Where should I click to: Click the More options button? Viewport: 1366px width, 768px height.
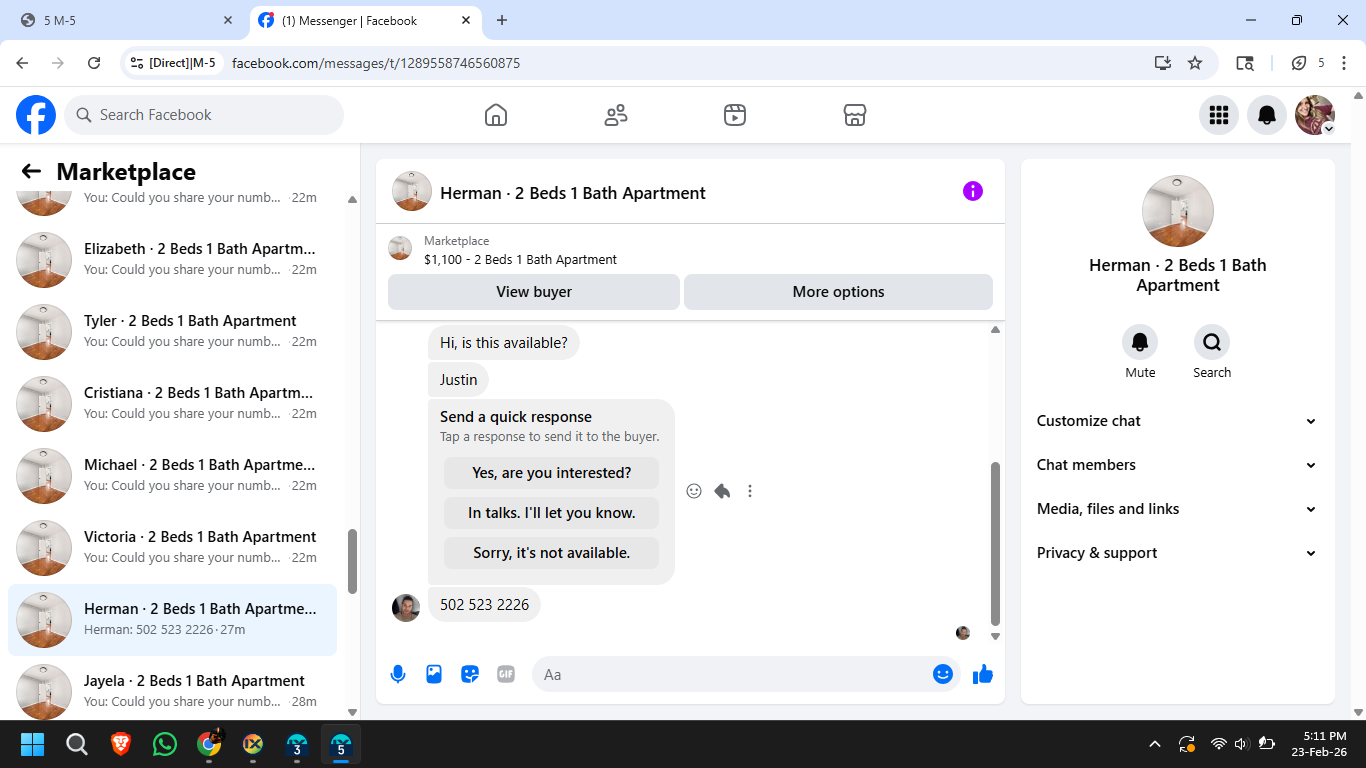pos(838,292)
